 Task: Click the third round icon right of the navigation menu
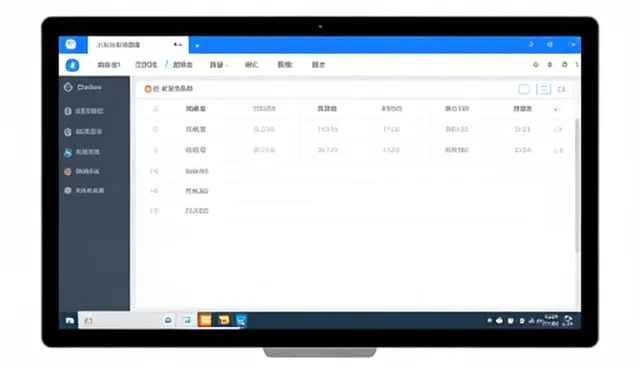564,64
